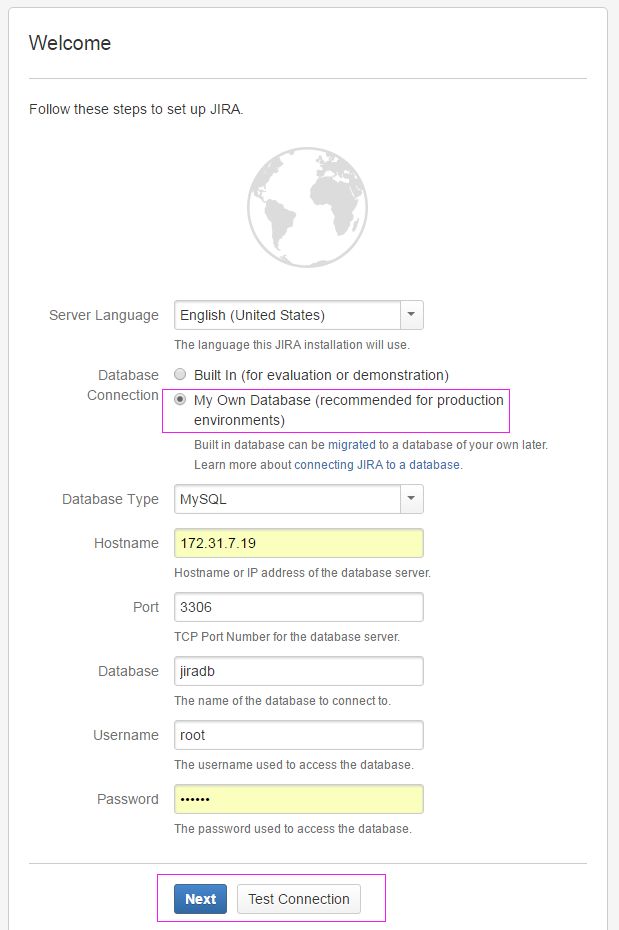Click the Hostname label text

coord(126,543)
